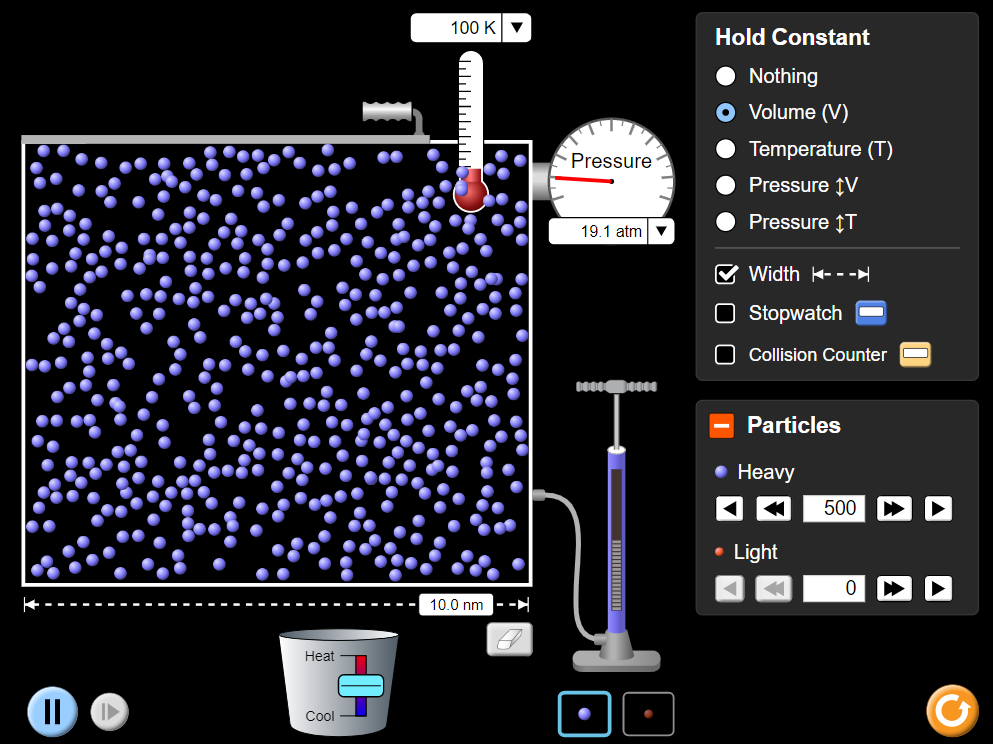Click the eraser icon to clear particles
The width and height of the screenshot is (993, 744).
point(510,639)
